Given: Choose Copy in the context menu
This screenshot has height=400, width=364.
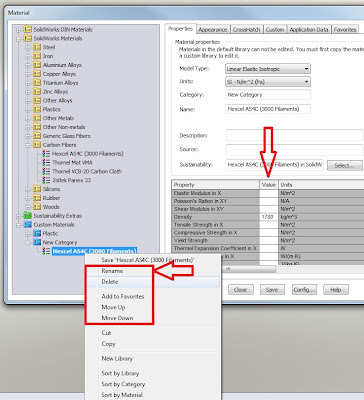Looking at the screenshot, I should coord(152,344).
